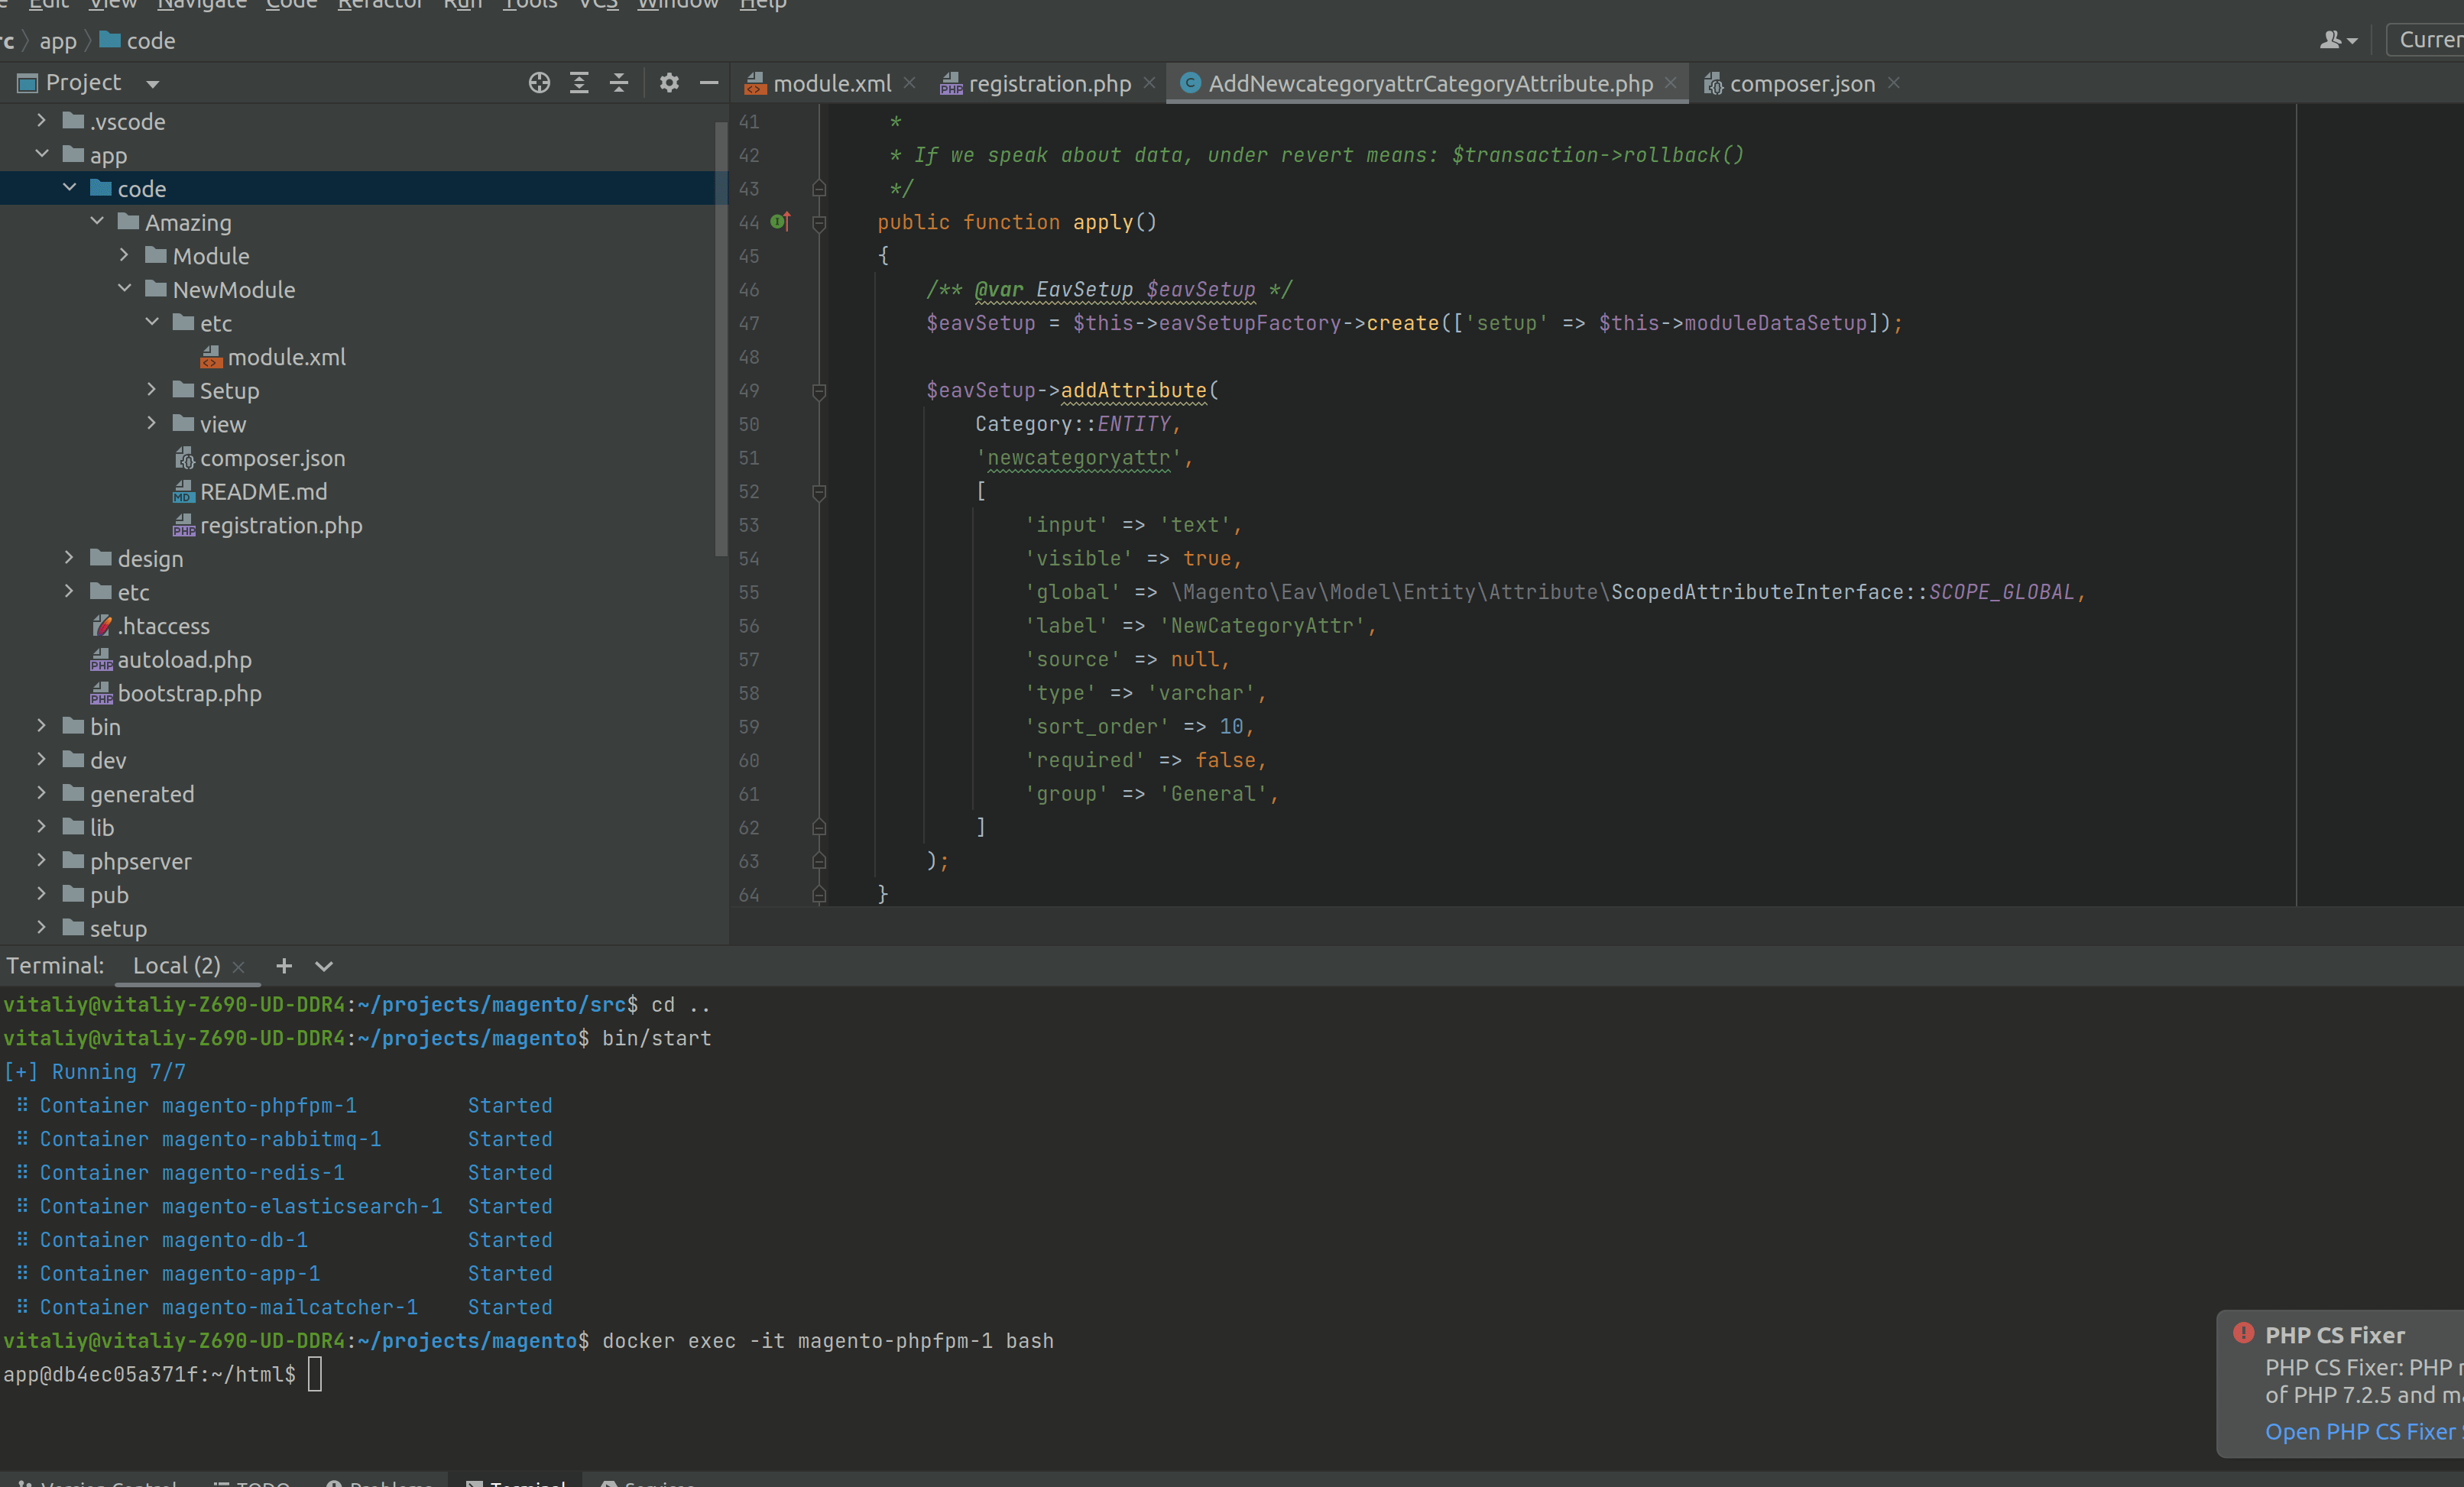Image resolution: width=2464 pixels, height=1487 pixels.
Task: Click the Collapse All icon in Project panel
Action: coord(619,83)
